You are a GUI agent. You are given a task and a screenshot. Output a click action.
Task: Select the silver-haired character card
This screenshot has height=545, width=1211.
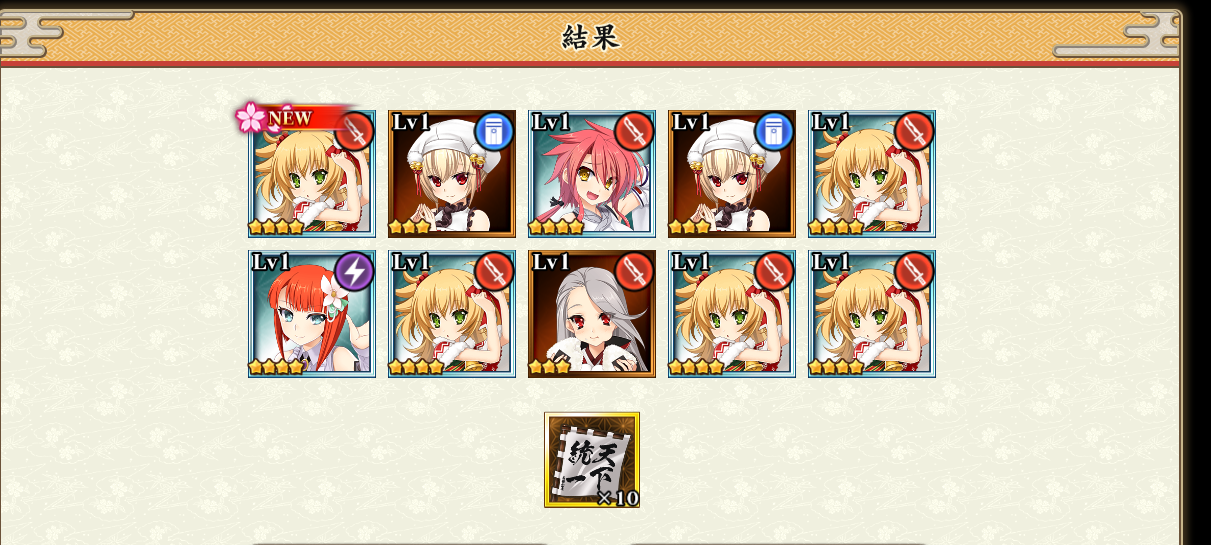tap(592, 314)
